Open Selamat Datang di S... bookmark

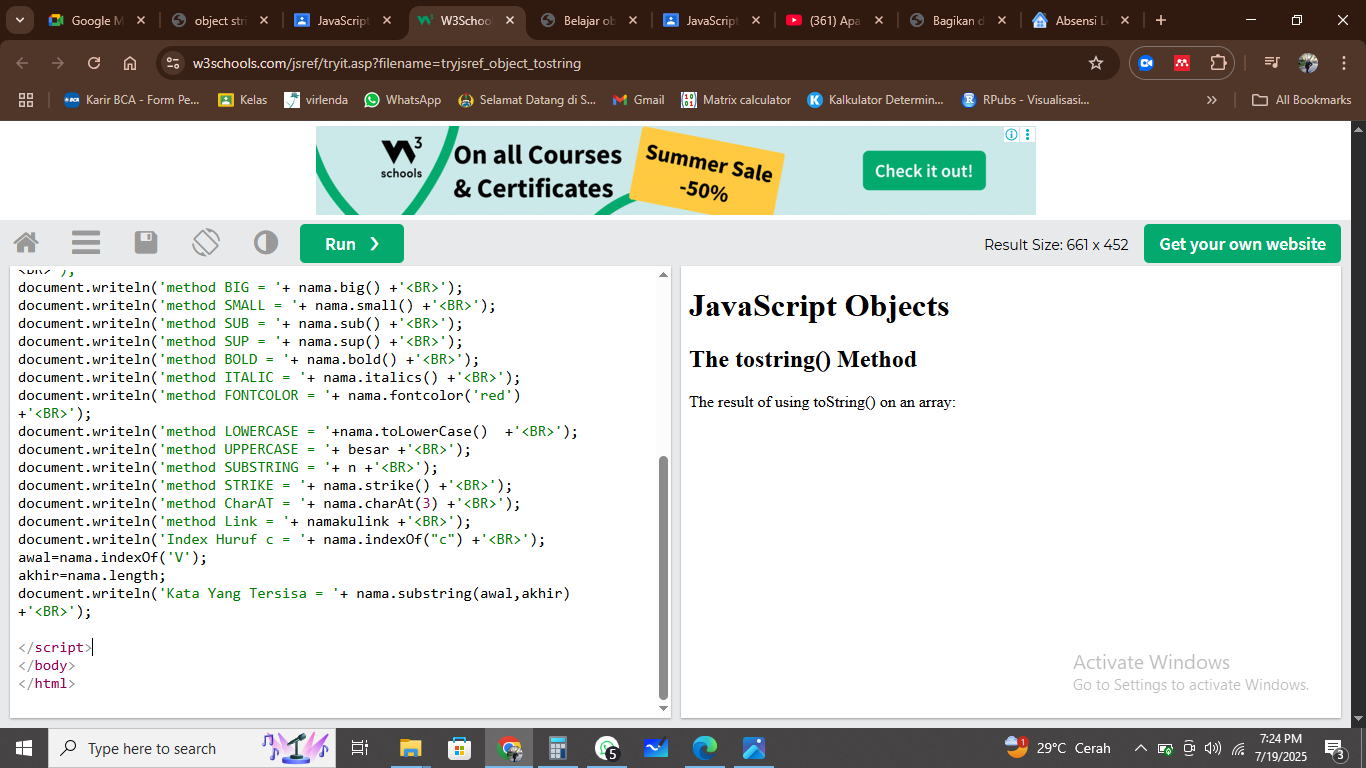click(x=526, y=99)
